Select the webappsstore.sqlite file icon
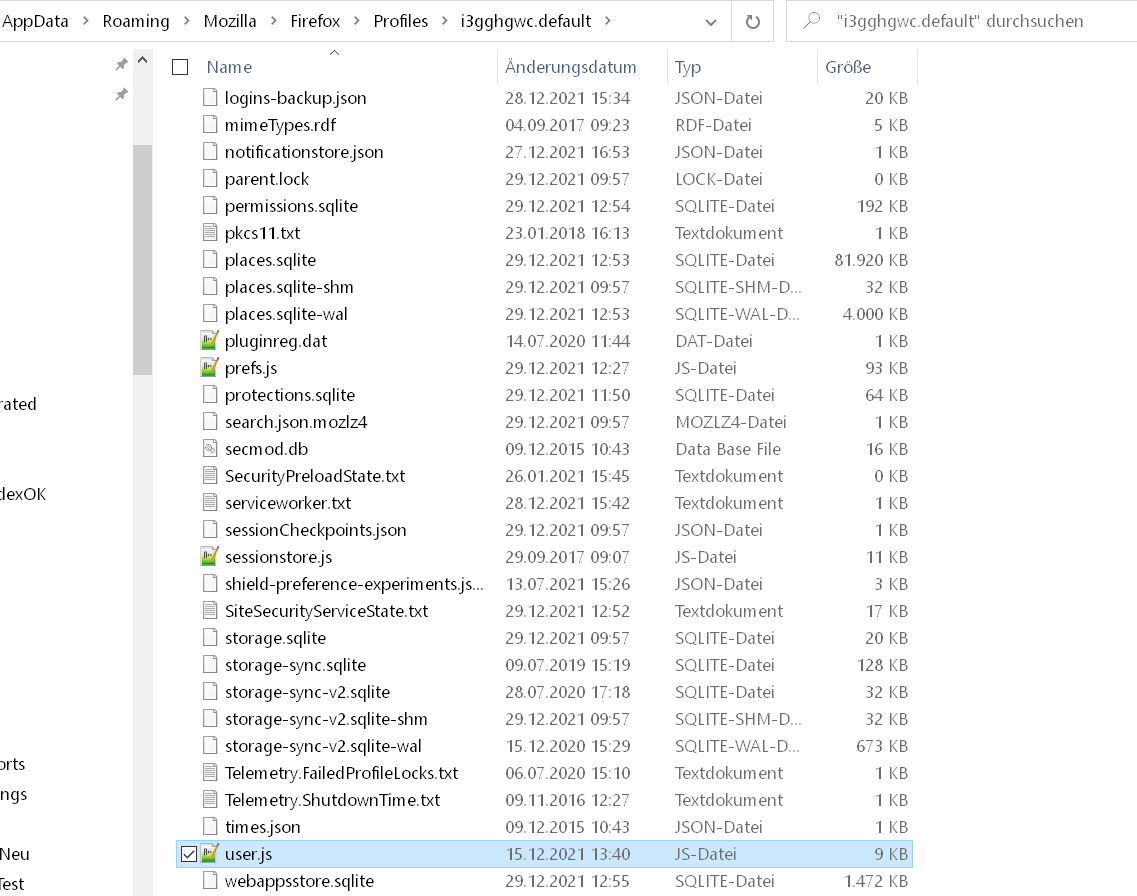Image resolution: width=1137 pixels, height=896 pixels. pos(210,881)
